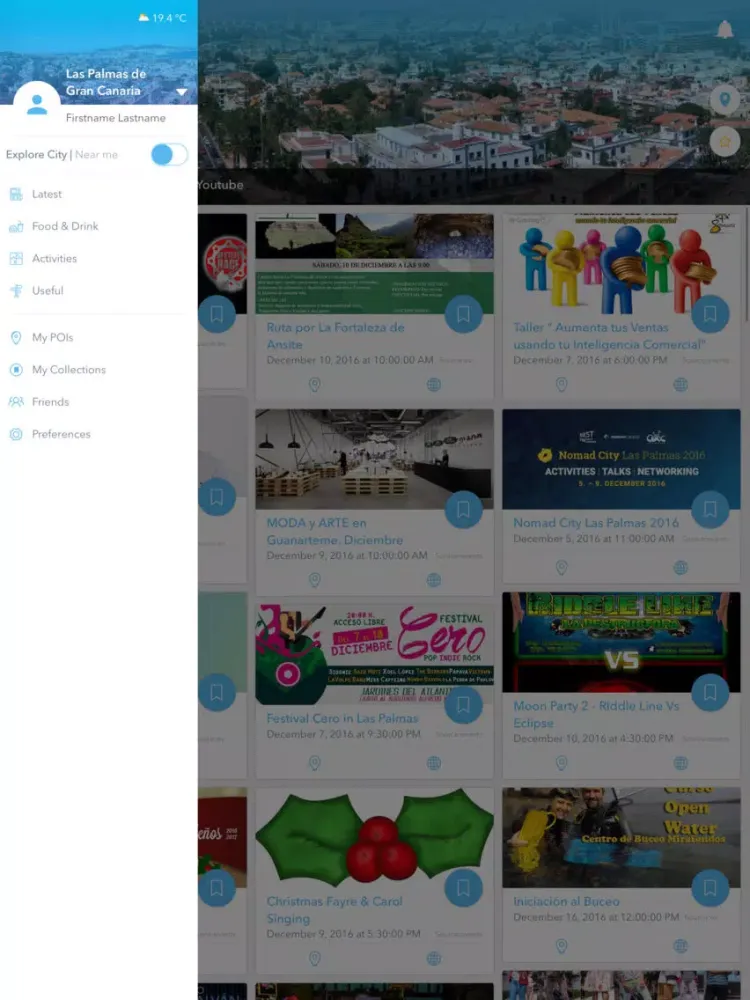
Task: Bookmark the Festival Cero in Las Palmas event
Action: click(x=464, y=705)
